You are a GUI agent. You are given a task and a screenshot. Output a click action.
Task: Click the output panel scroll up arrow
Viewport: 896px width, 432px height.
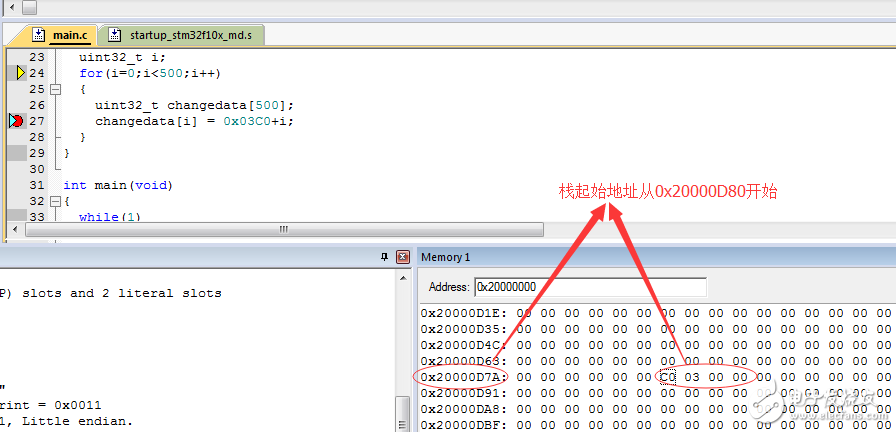point(403,278)
